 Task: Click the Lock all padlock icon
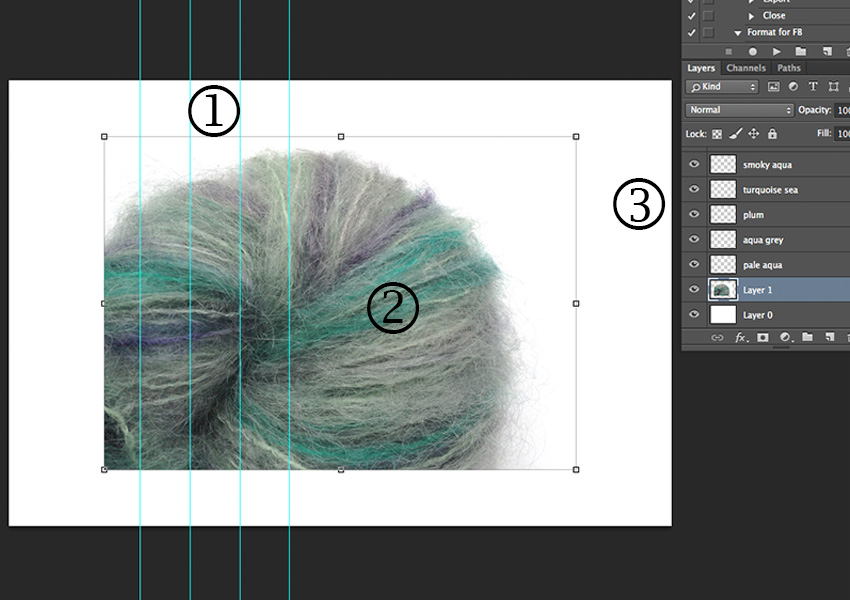[773, 134]
